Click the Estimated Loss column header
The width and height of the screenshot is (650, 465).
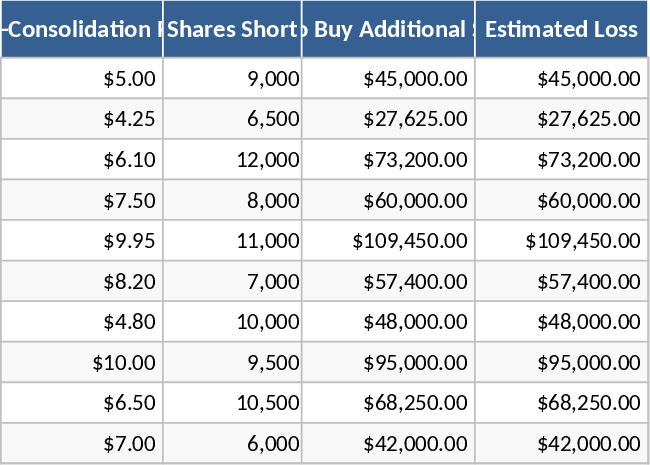pyautogui.click(x=561, y=30)
